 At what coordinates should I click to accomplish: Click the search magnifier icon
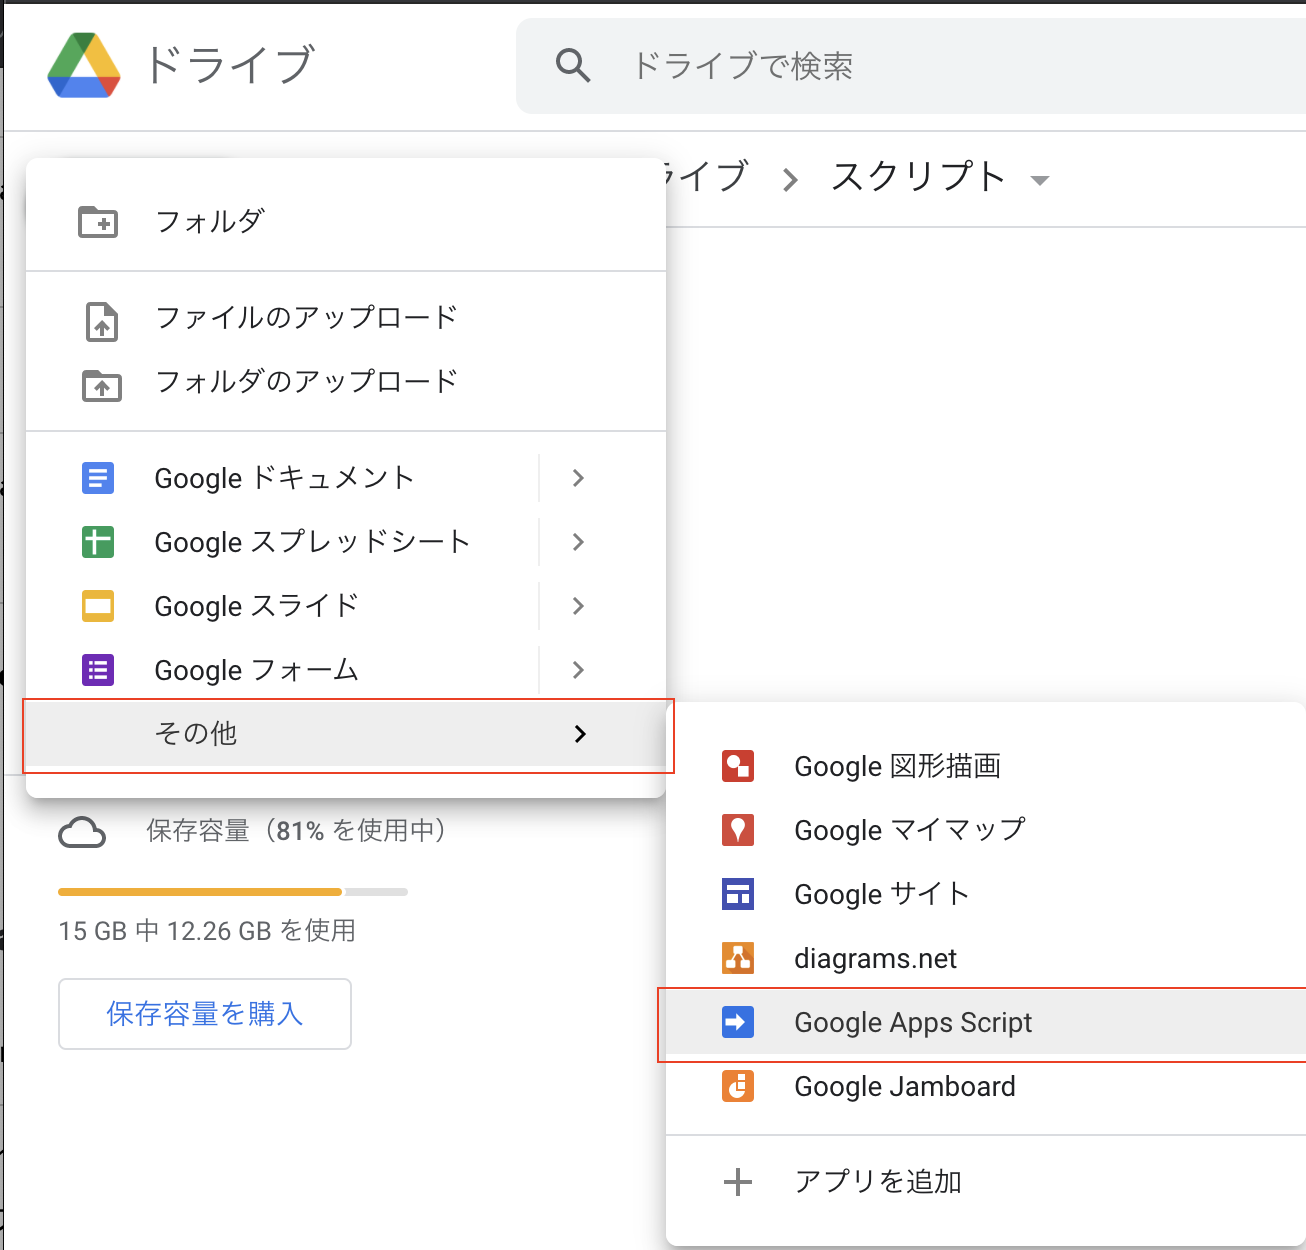point(573,66)
